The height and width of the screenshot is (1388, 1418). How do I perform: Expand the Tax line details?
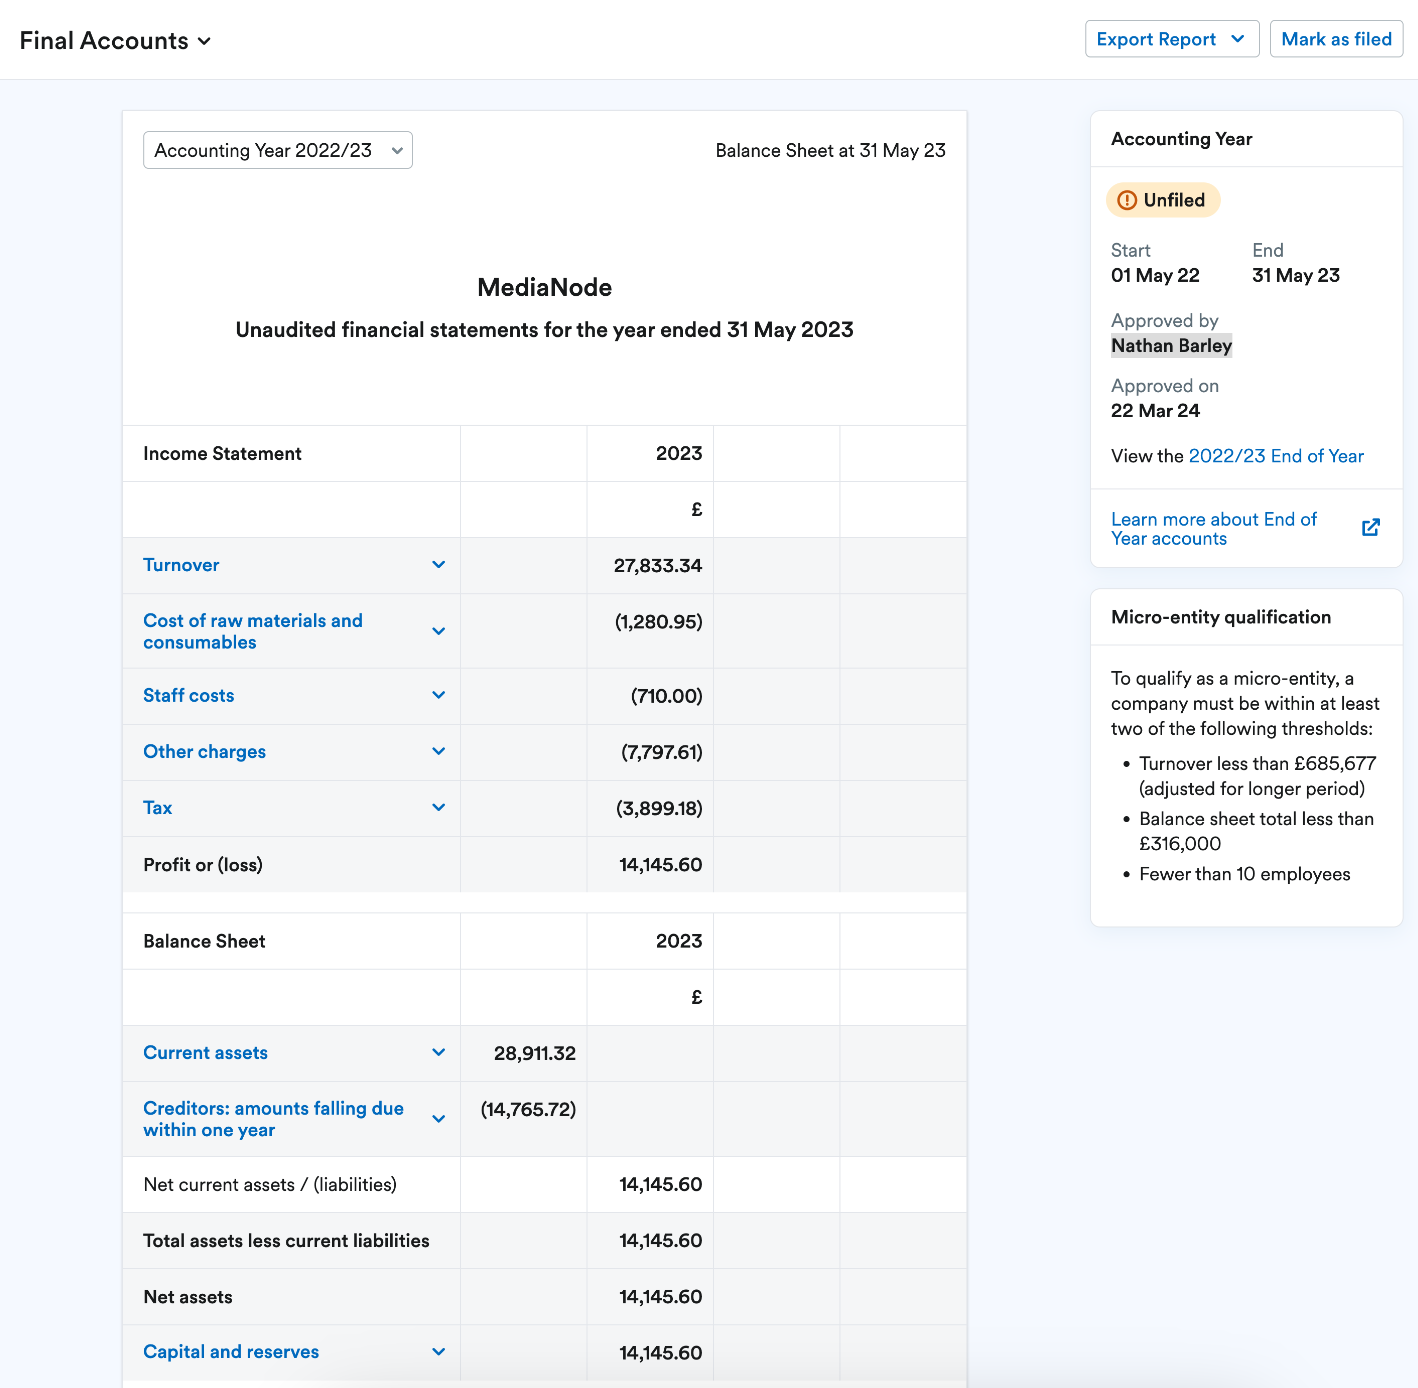438,807
